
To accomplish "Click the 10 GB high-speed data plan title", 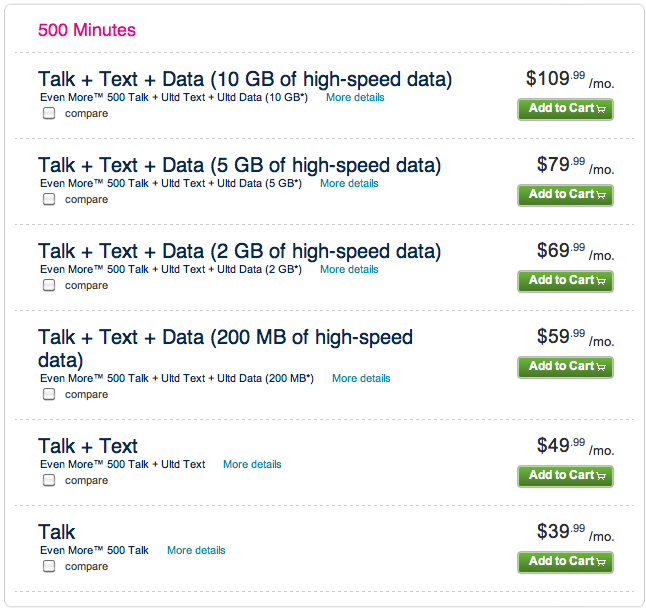I will pyautogui.click(x=245, y=79).
